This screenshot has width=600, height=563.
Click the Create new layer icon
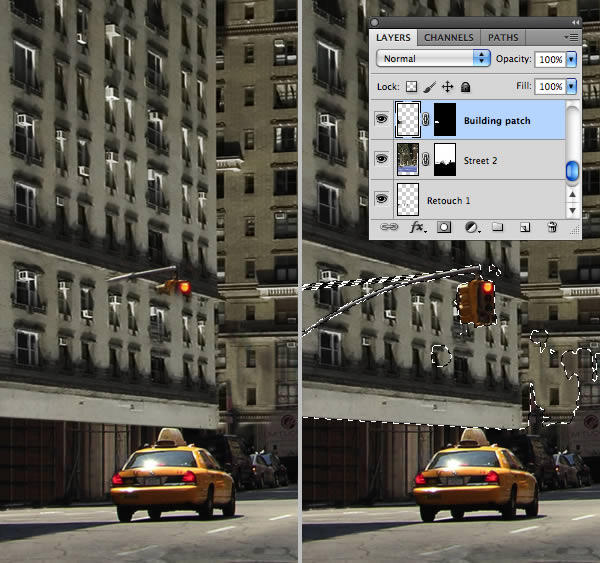pos(525,228)
